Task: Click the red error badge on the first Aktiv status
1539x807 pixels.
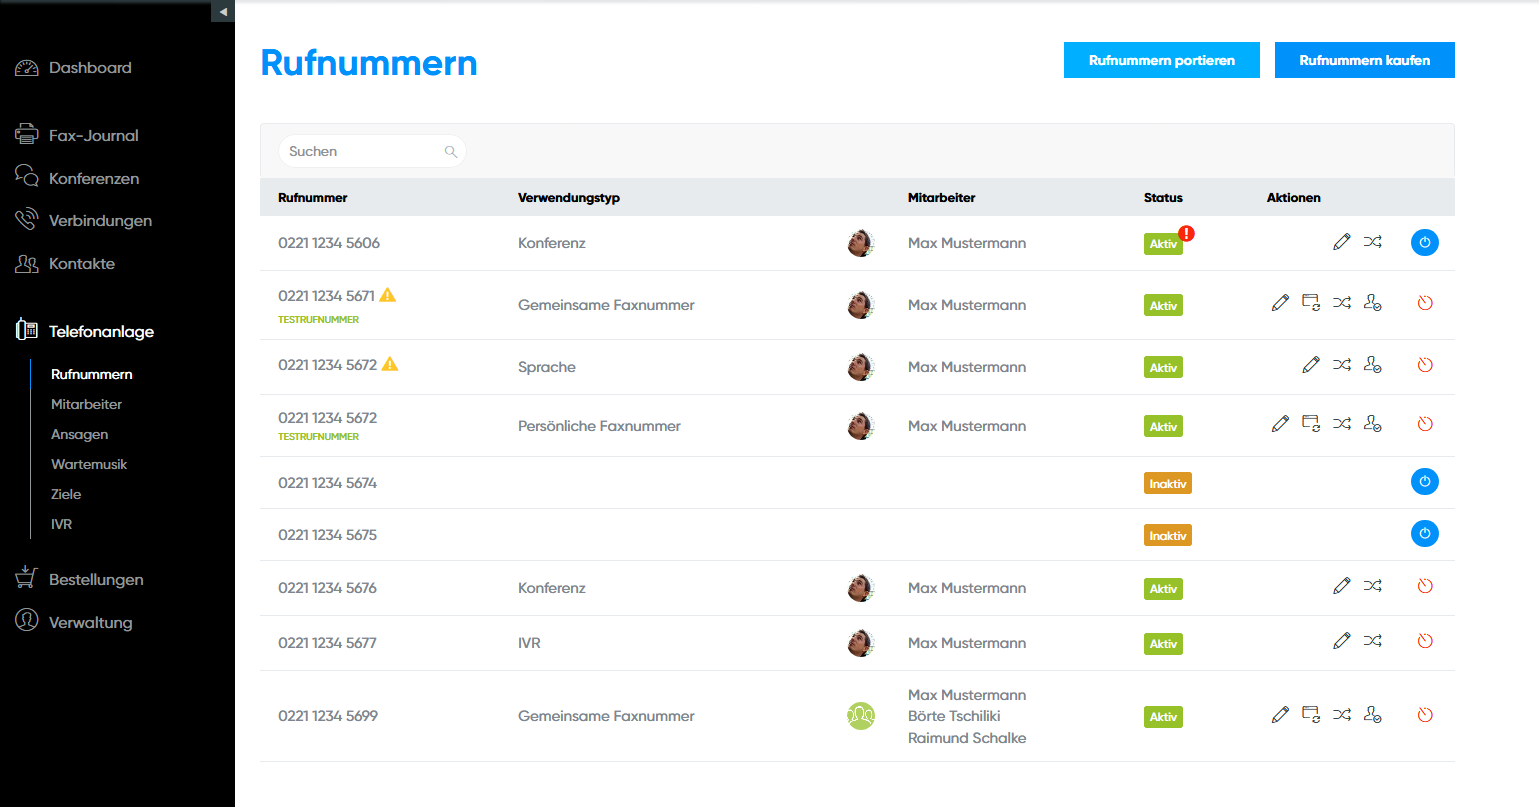Action: tap(1186, 233)
